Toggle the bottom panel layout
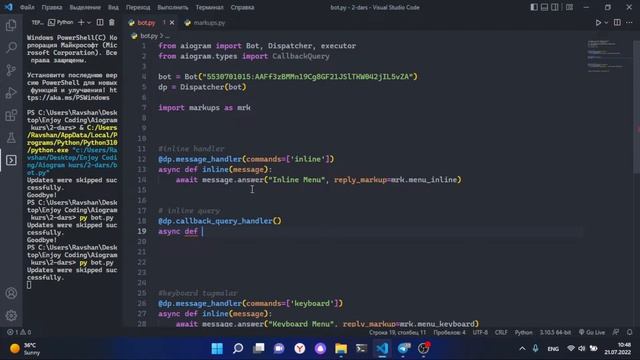Image resolution: width=640 pixels, height=360 pixels. coord(544,7)
